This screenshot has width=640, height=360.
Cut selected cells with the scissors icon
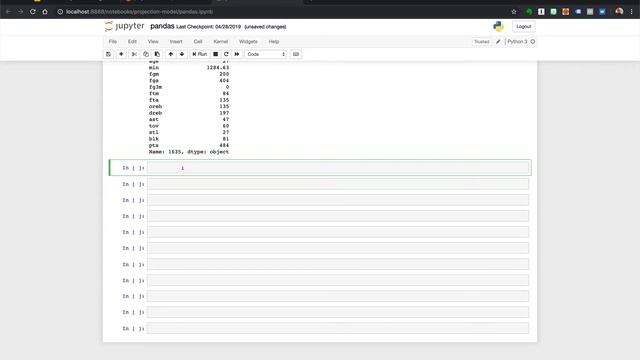(x=134, y=54)
